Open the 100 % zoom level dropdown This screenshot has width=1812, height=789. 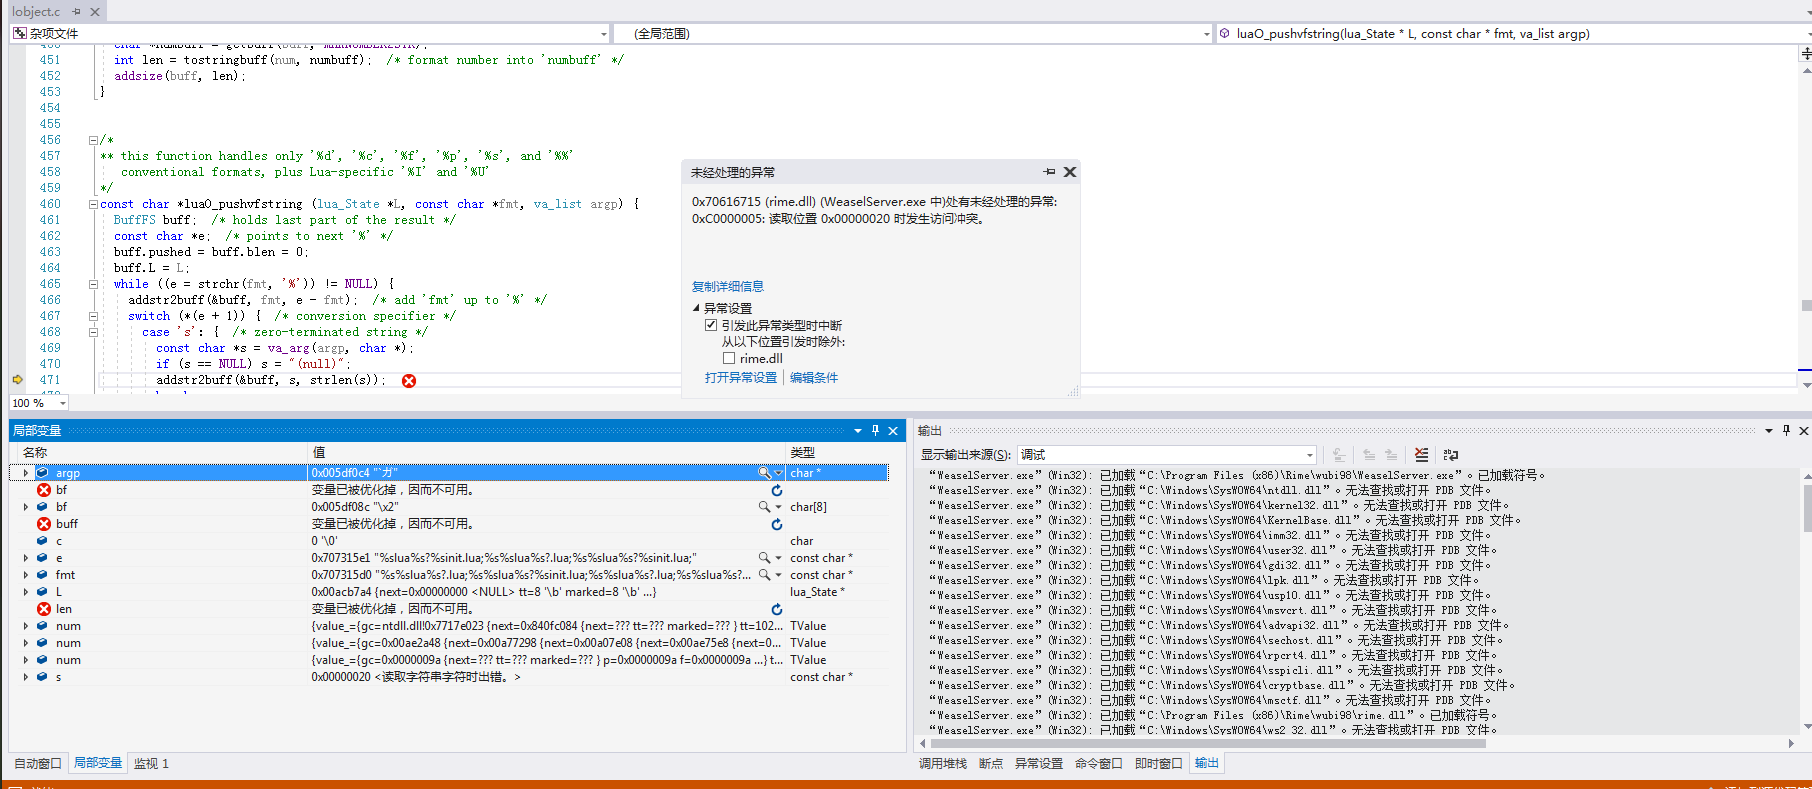(x=62, y=403)
